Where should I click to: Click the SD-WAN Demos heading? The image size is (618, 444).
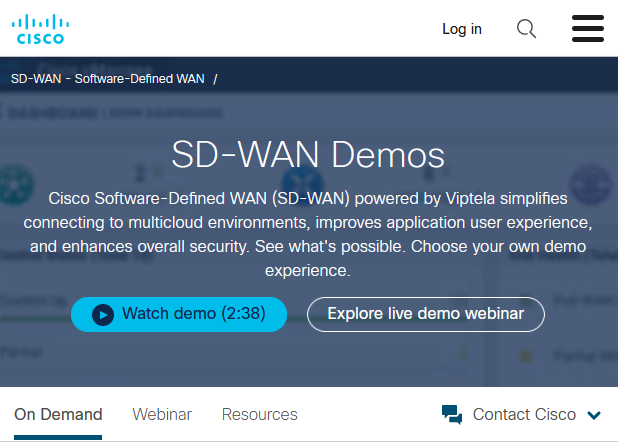pos(308,155)
